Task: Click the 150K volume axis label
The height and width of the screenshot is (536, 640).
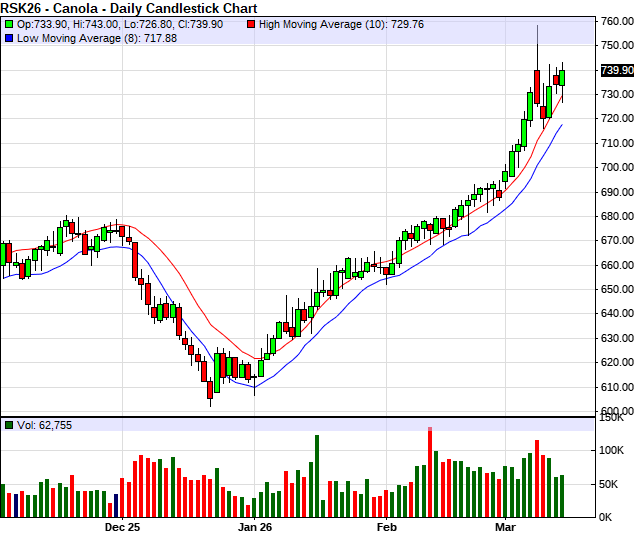Action: [612, 419]
